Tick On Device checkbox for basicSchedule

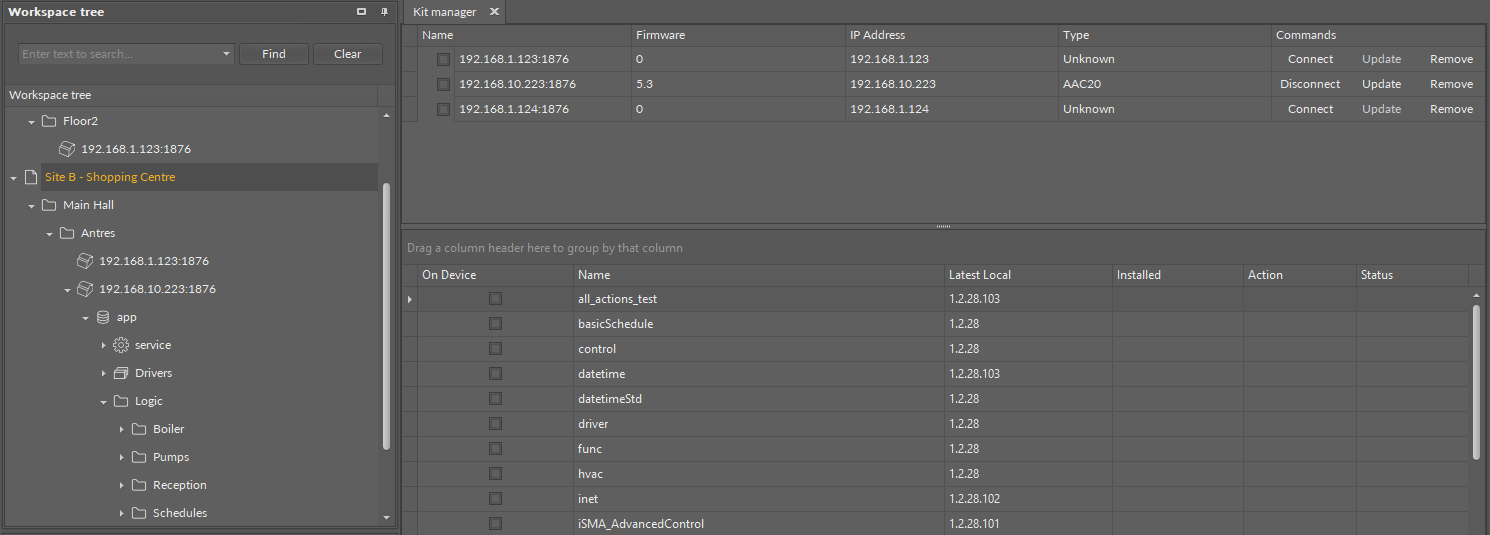[x=495, y=324]
